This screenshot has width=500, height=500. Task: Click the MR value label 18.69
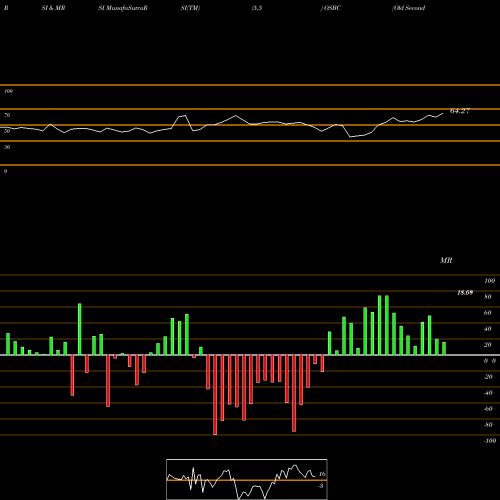point(465,293)
